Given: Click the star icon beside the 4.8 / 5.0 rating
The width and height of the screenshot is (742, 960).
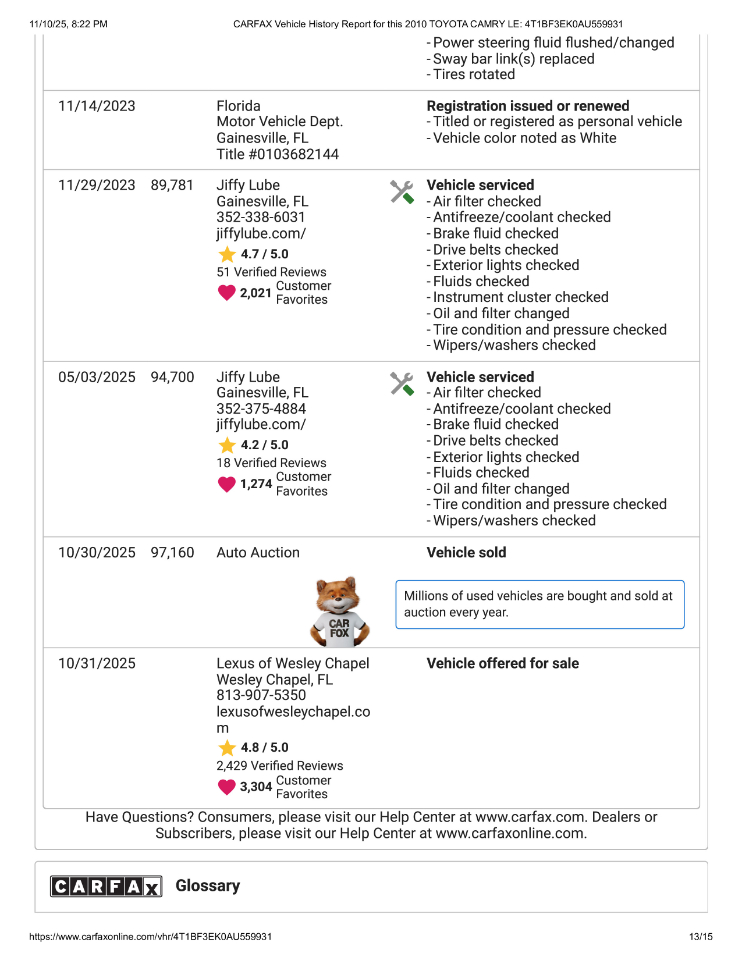Looking at the screenshot, I should point(227,748).
